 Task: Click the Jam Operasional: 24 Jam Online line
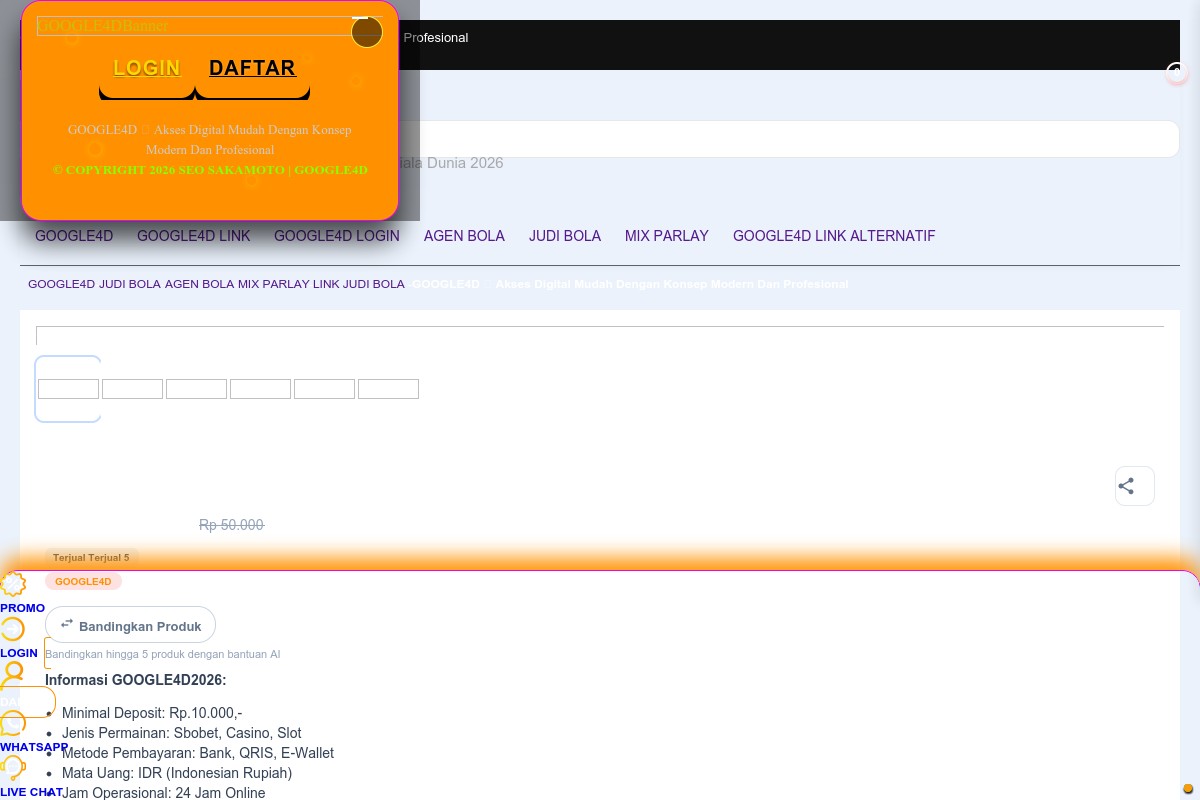(x=164, y=793)
